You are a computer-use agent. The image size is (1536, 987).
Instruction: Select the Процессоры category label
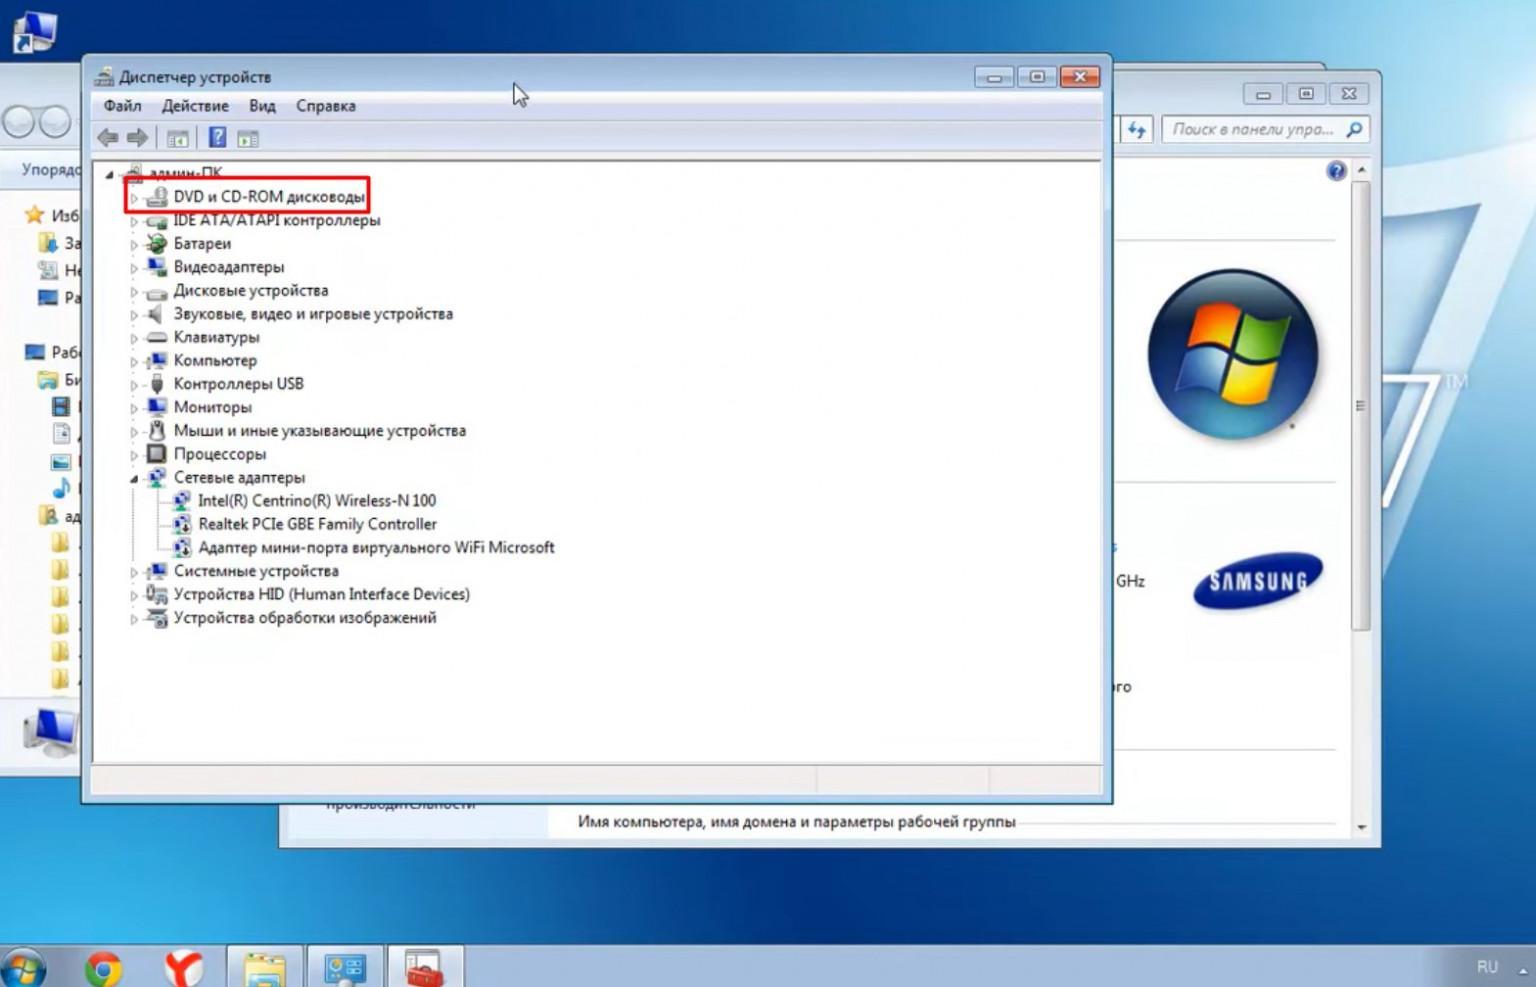tap(220, 454)
